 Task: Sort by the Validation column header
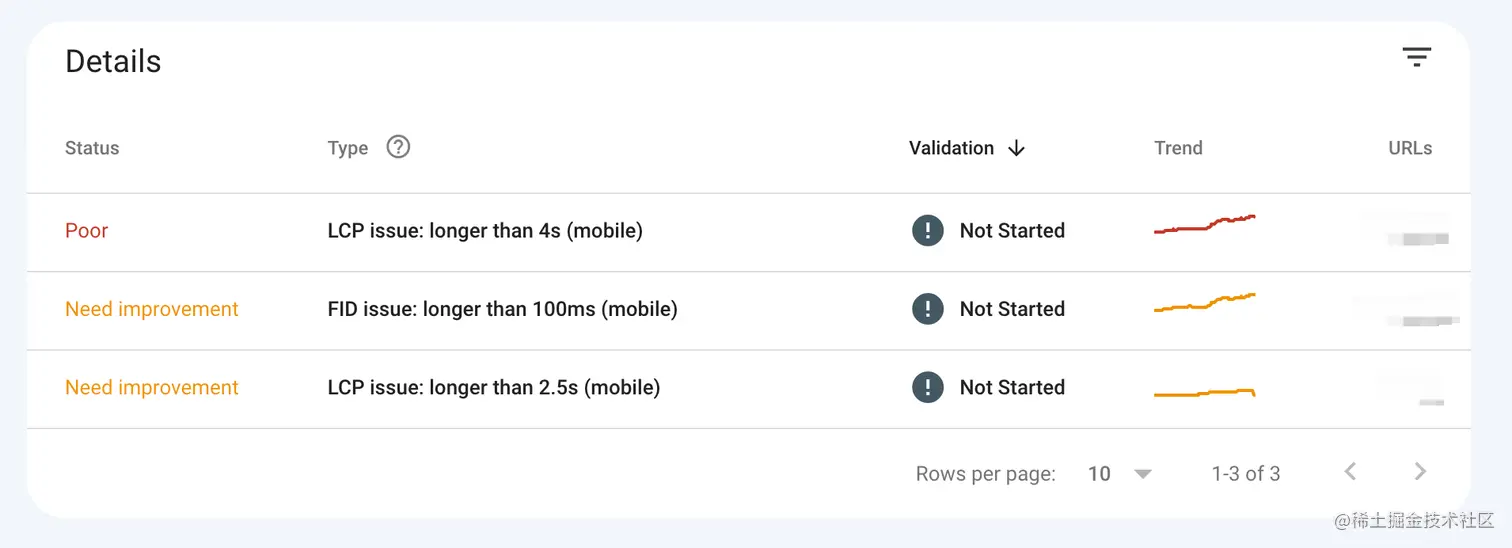pyautogui.click(x=951, y=148)
